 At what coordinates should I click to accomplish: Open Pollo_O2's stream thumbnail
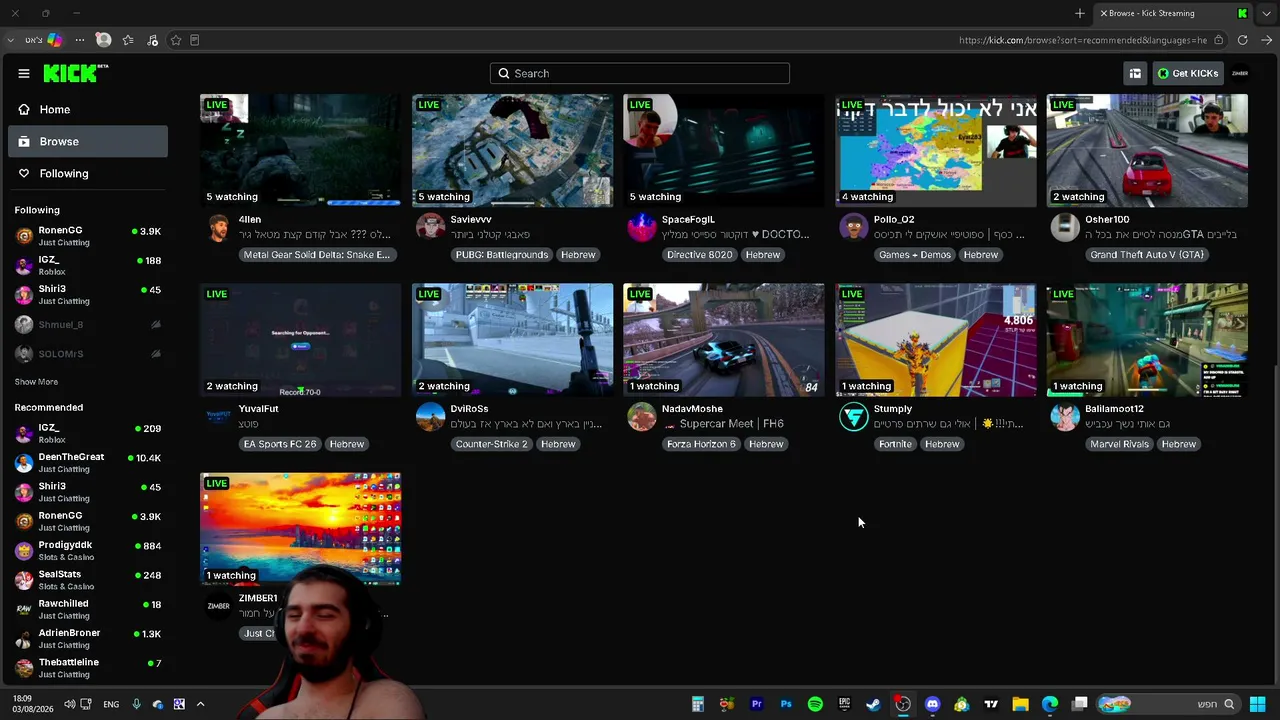pos(936,150)
